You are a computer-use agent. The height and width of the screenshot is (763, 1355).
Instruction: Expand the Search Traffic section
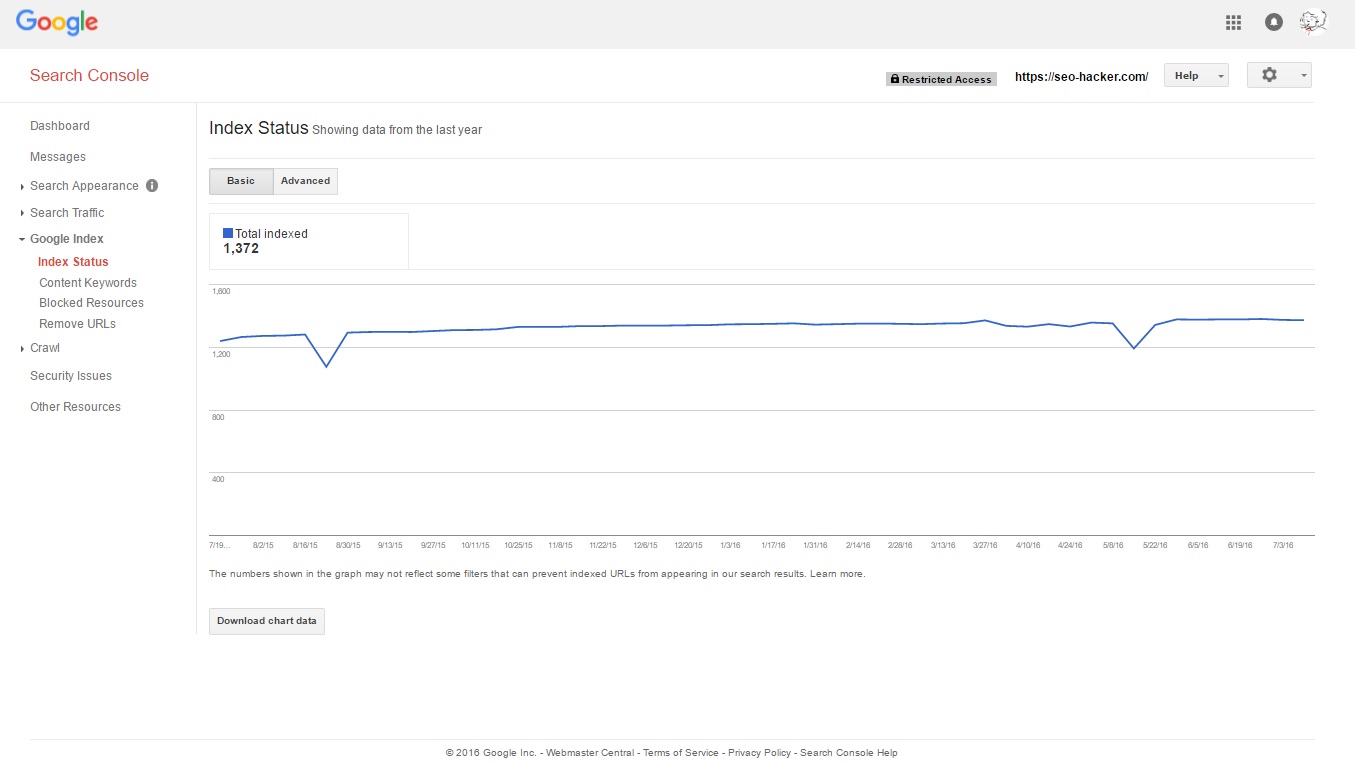click(x=66, y=213)
